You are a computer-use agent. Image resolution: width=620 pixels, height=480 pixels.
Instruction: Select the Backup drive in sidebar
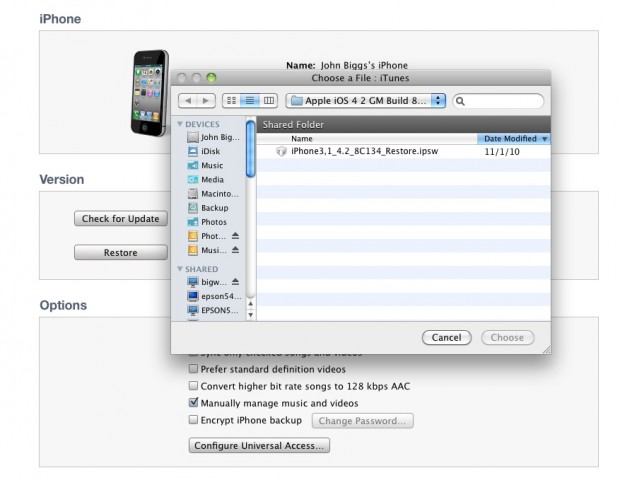(x=214, y=207)
